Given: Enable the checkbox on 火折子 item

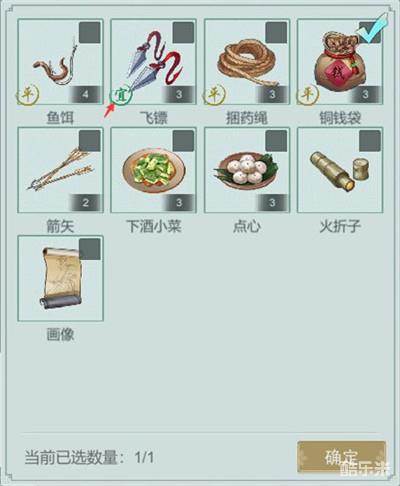Looking at the screenshot, I should pos(370,141).
